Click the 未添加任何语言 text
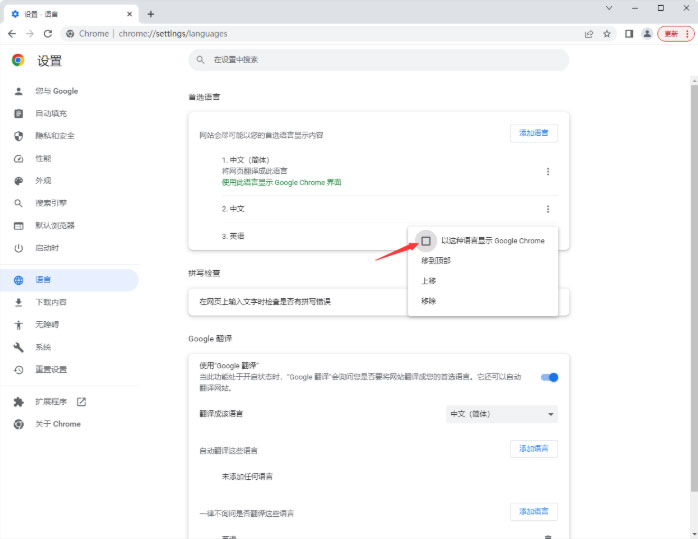 247,477
